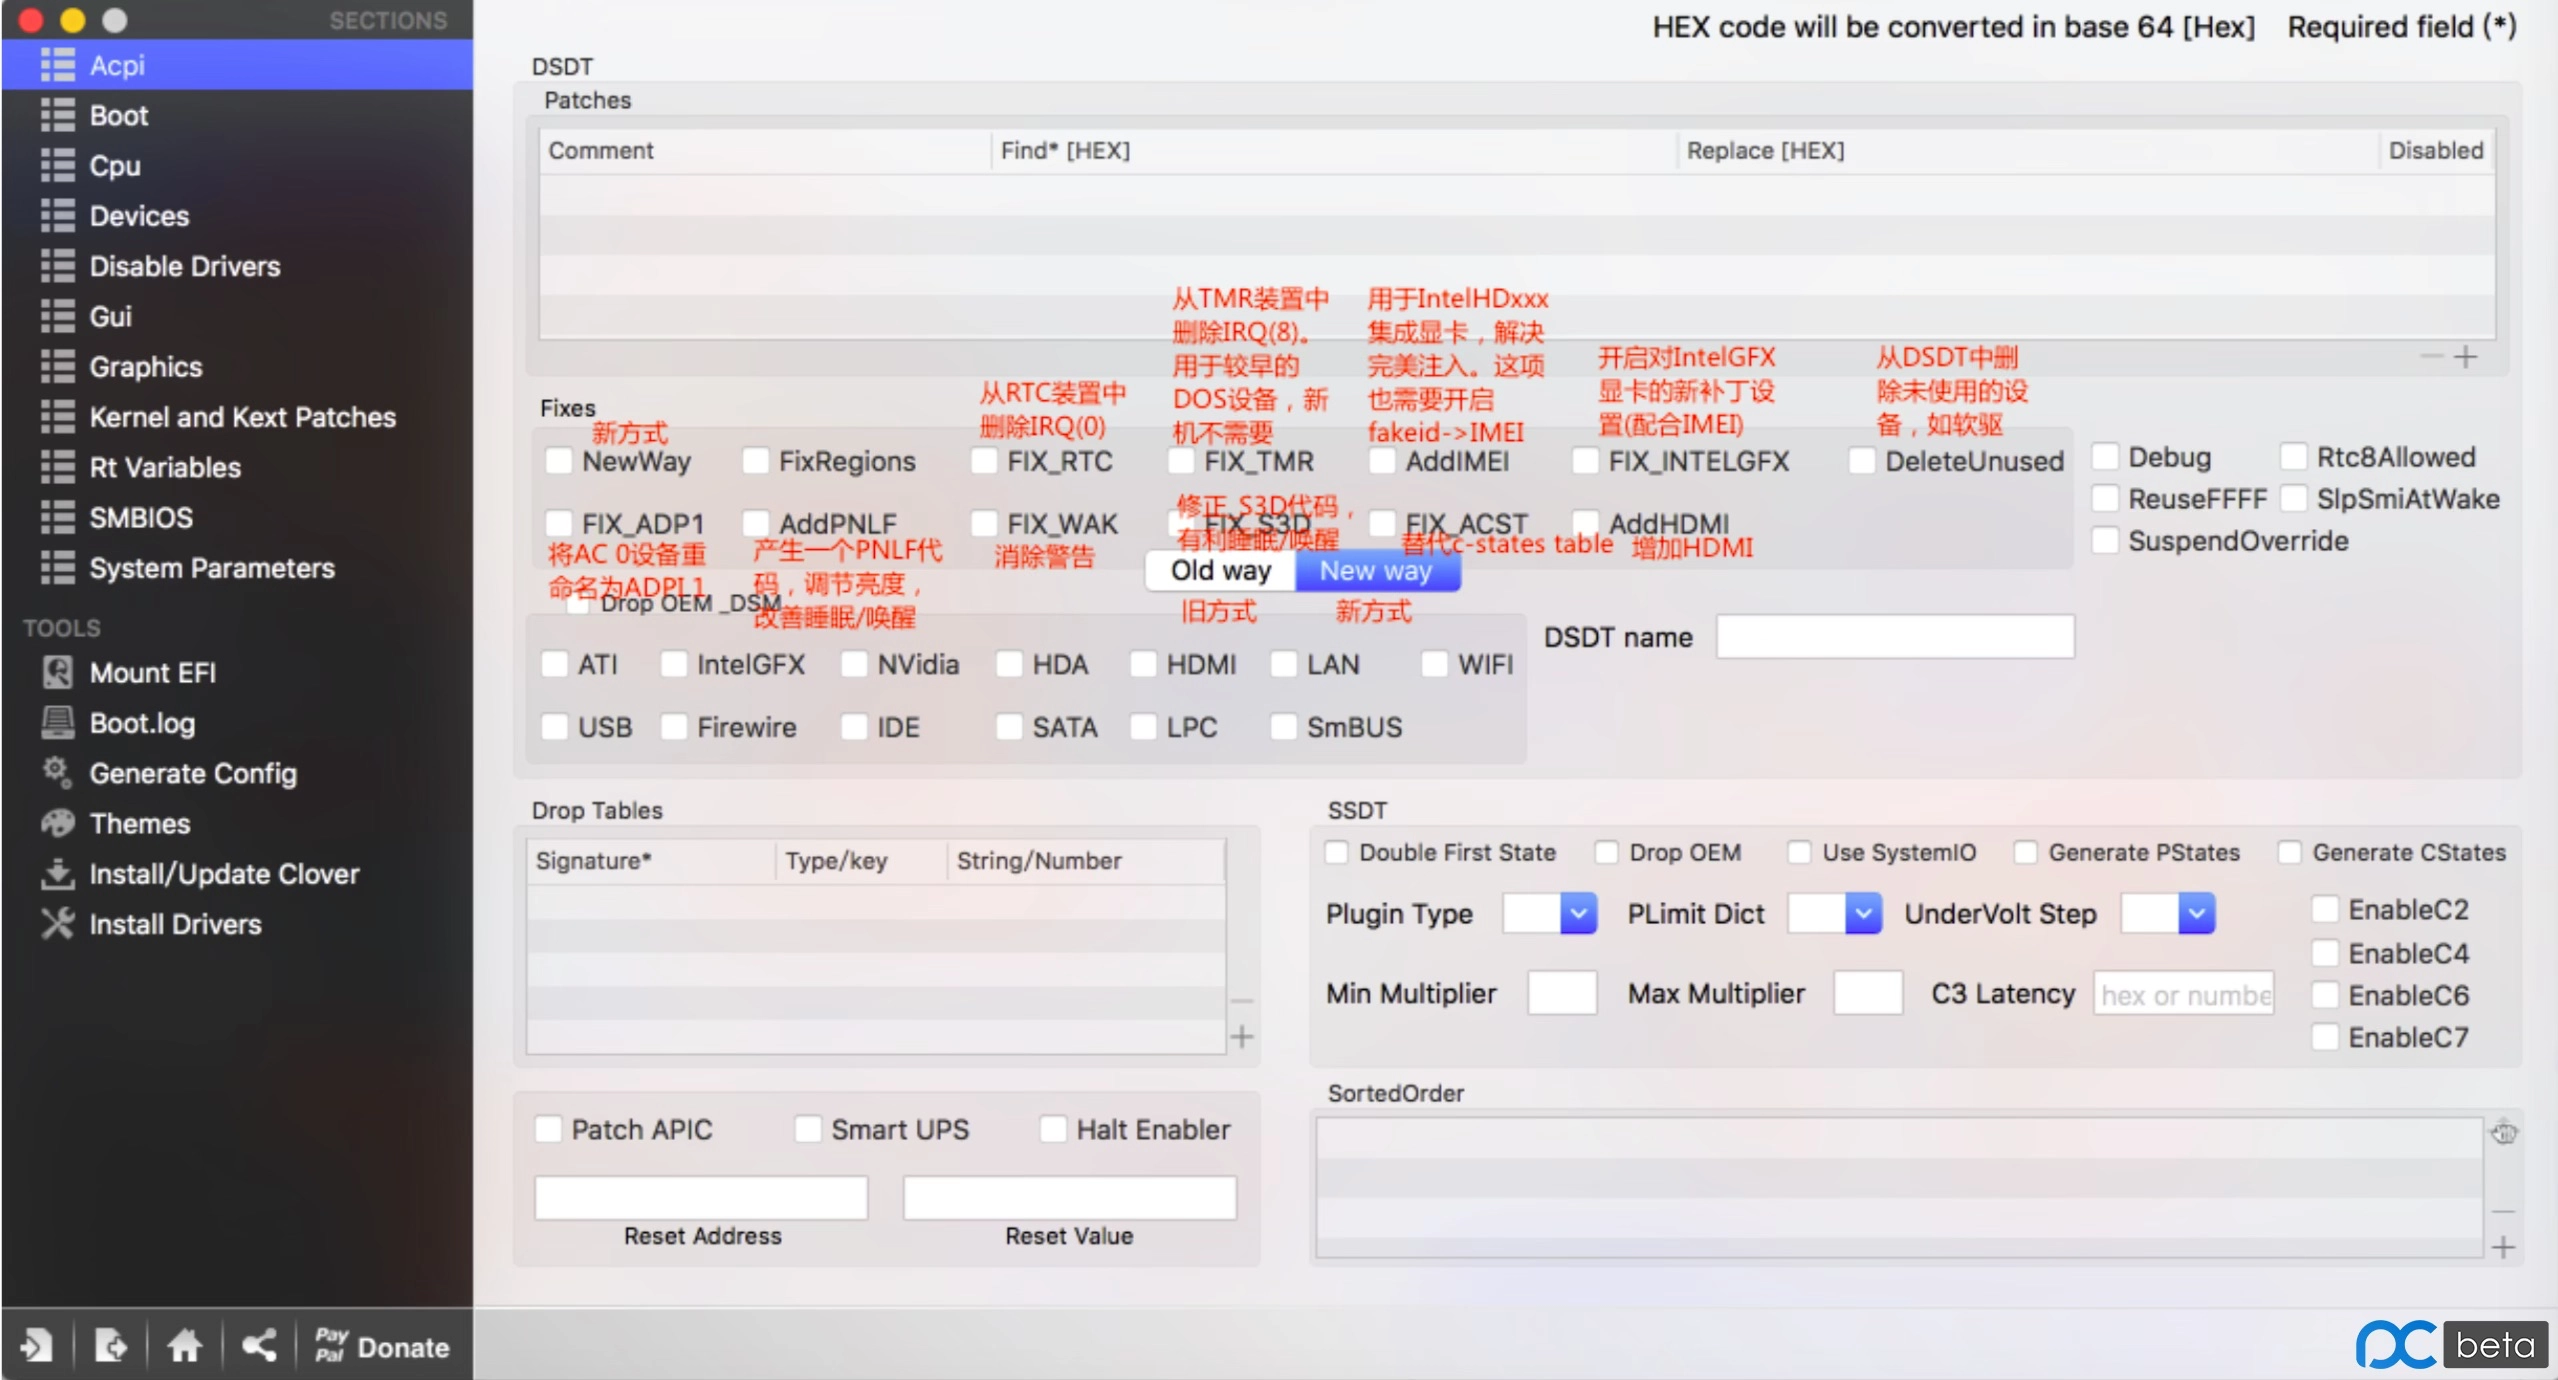Open the System Parameters section
The image size is (2558, 1380).
(237, 568)
